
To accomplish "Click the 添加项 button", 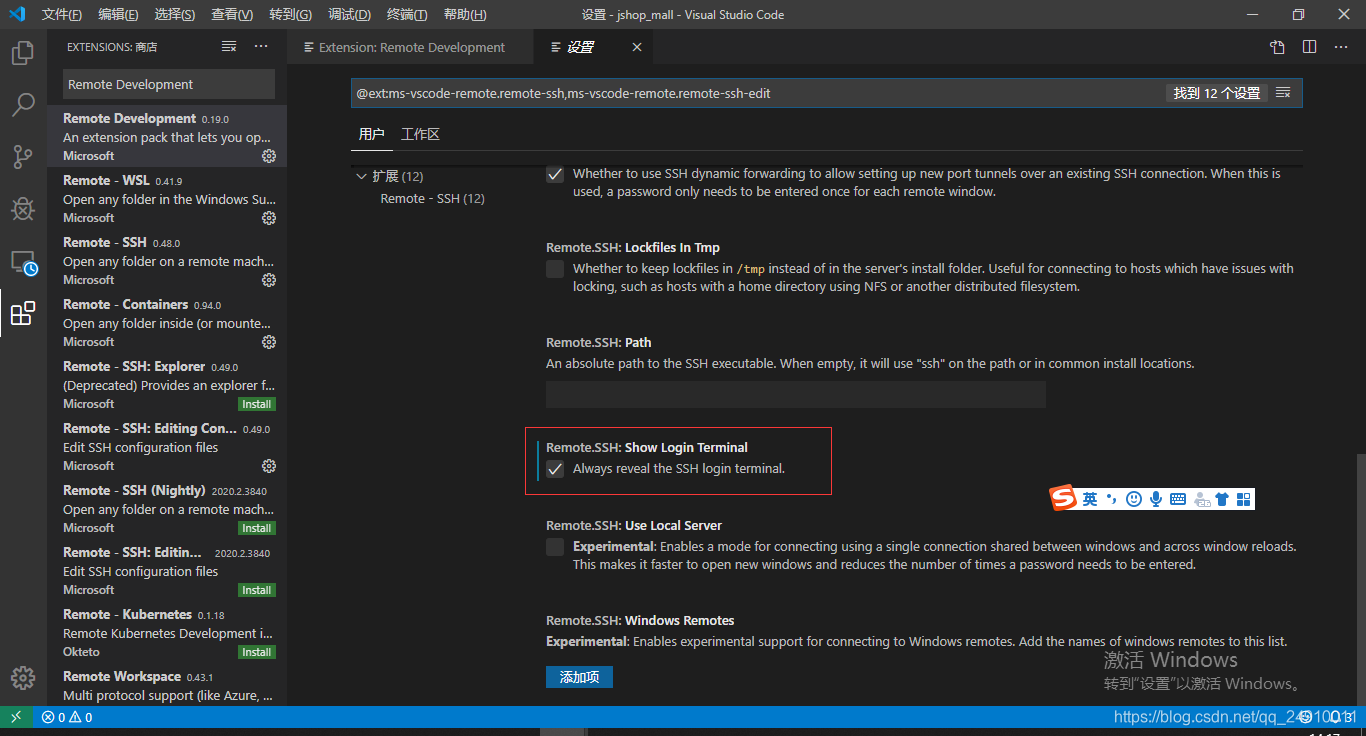I will tap(579, 677).
